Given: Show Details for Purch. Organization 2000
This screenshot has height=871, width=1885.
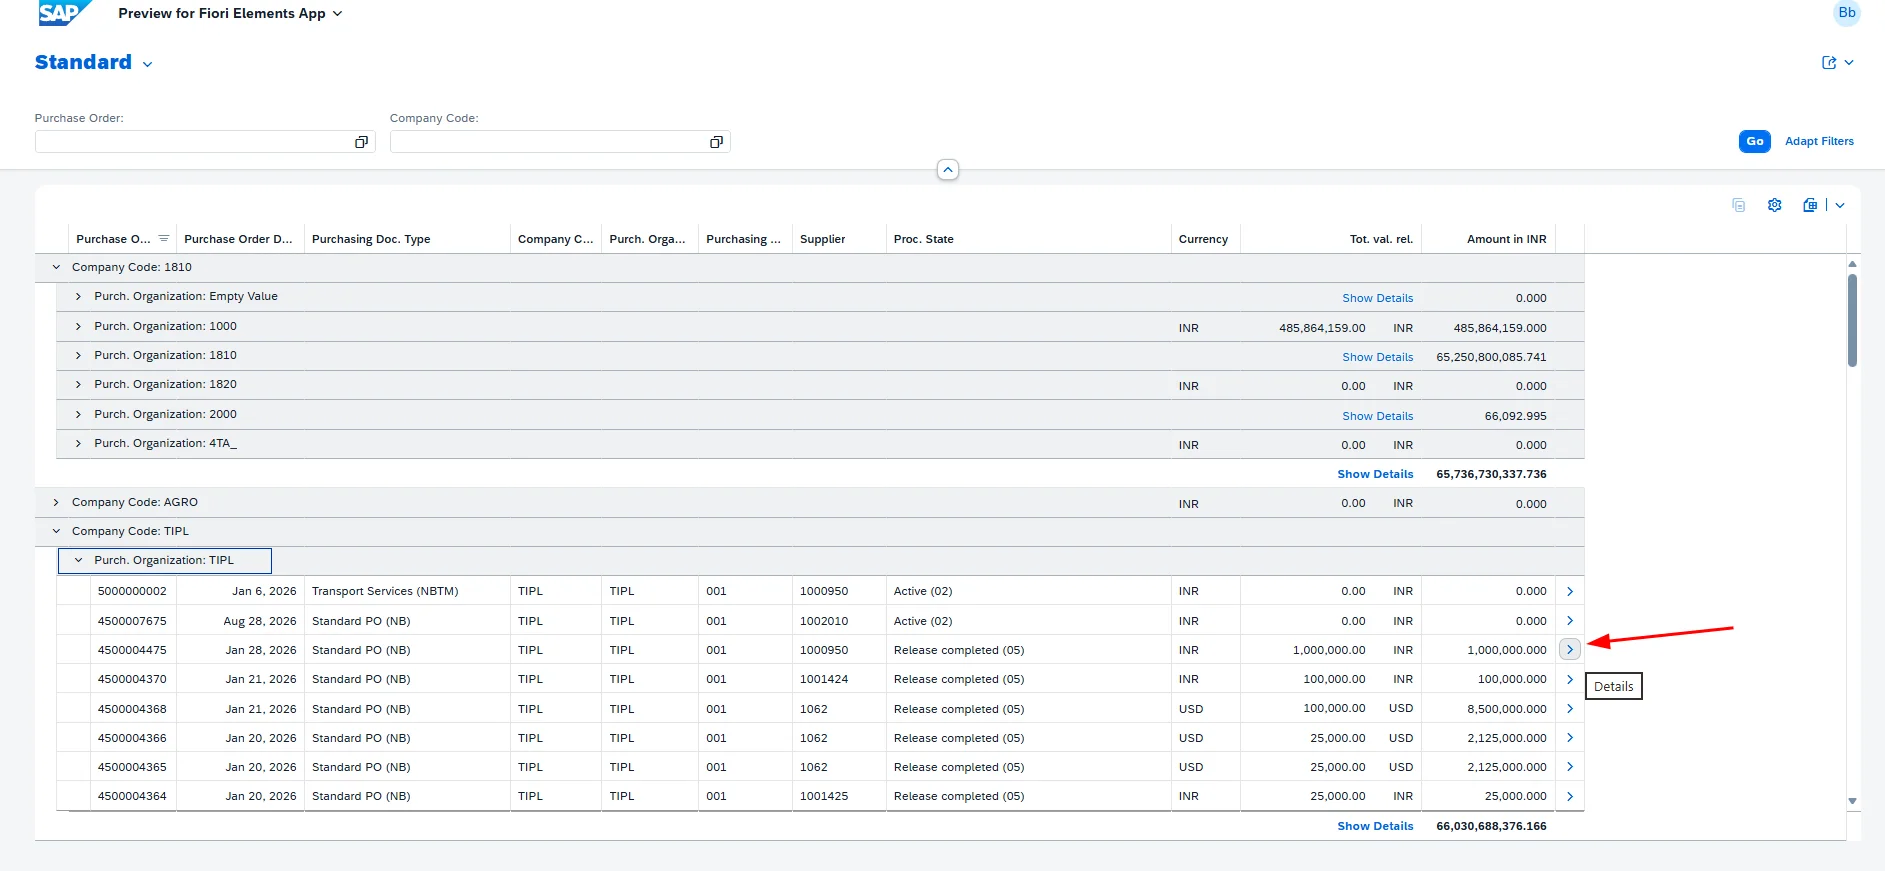Looking at the screenshot, I should click(x=1377, y=416).
